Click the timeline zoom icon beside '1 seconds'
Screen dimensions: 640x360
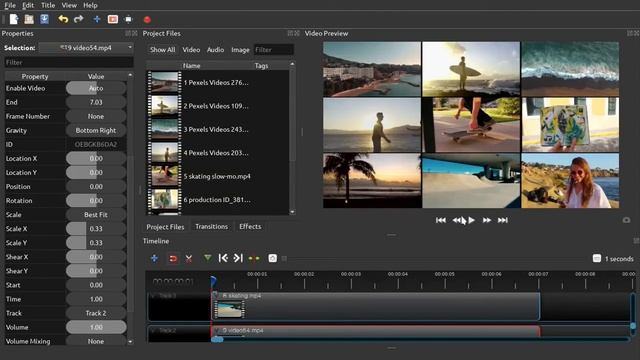click(x=597, y=258)
